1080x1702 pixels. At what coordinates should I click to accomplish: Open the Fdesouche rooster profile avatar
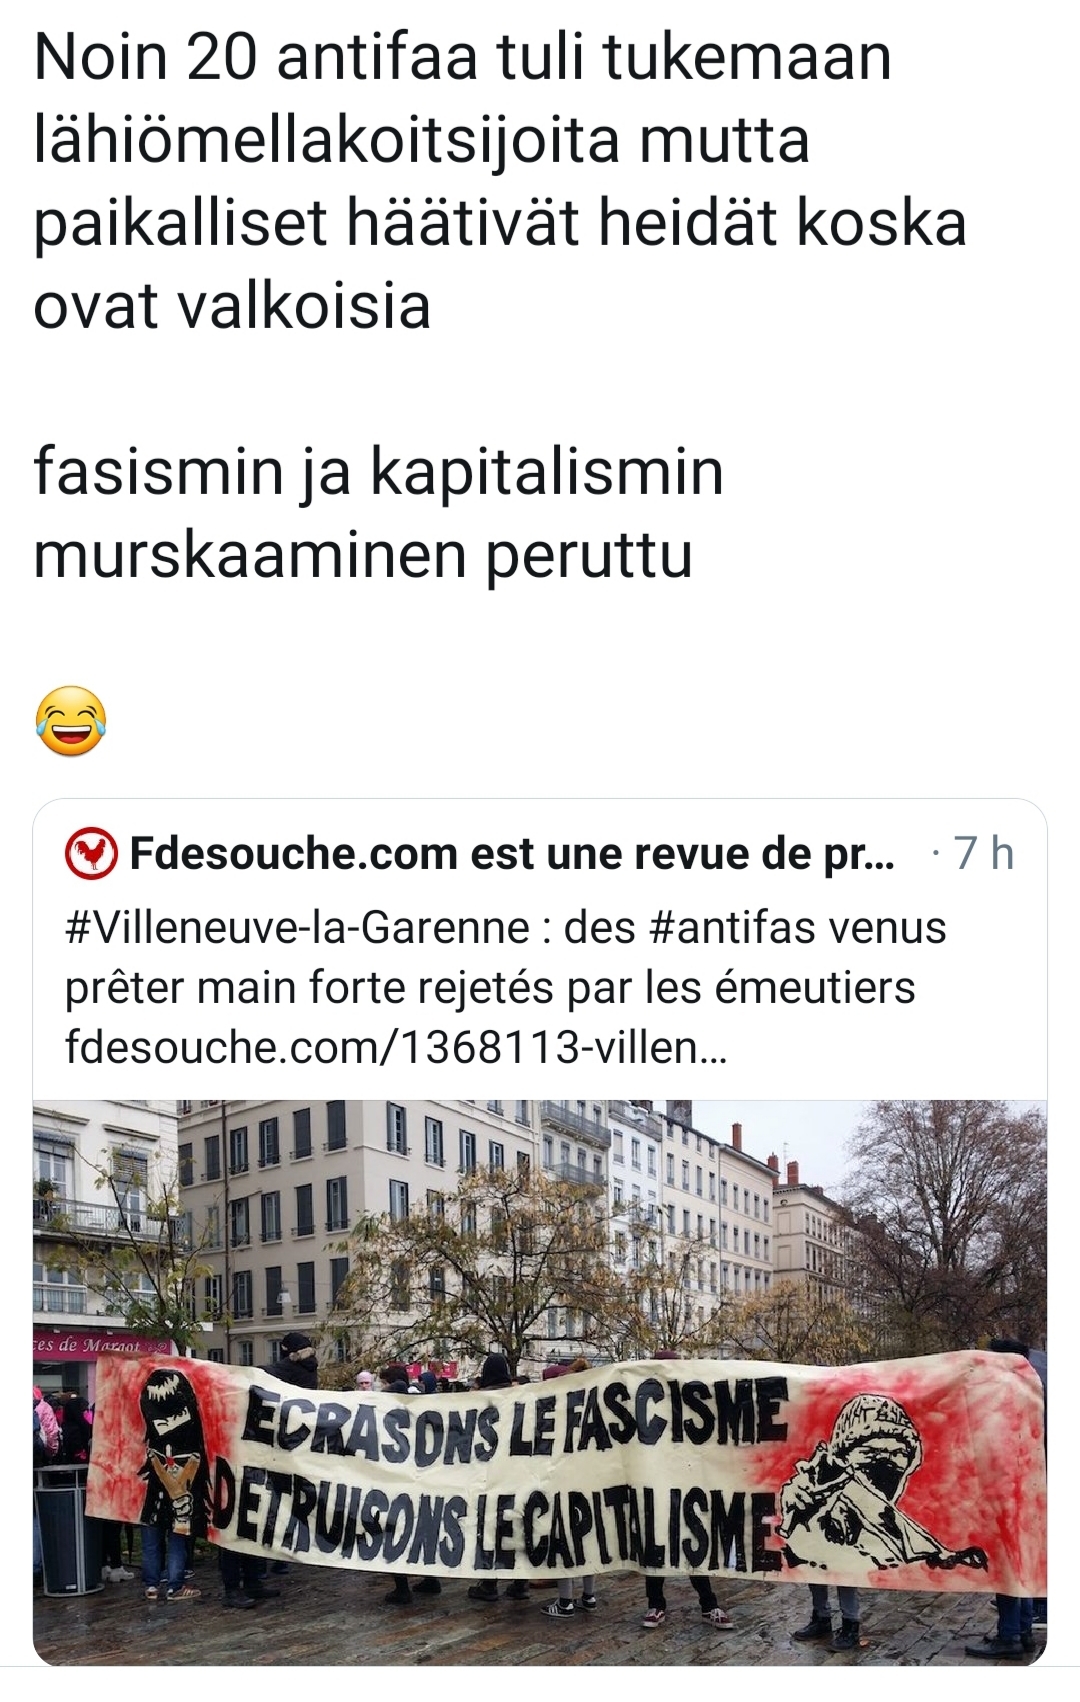click(x=92, y=853)
